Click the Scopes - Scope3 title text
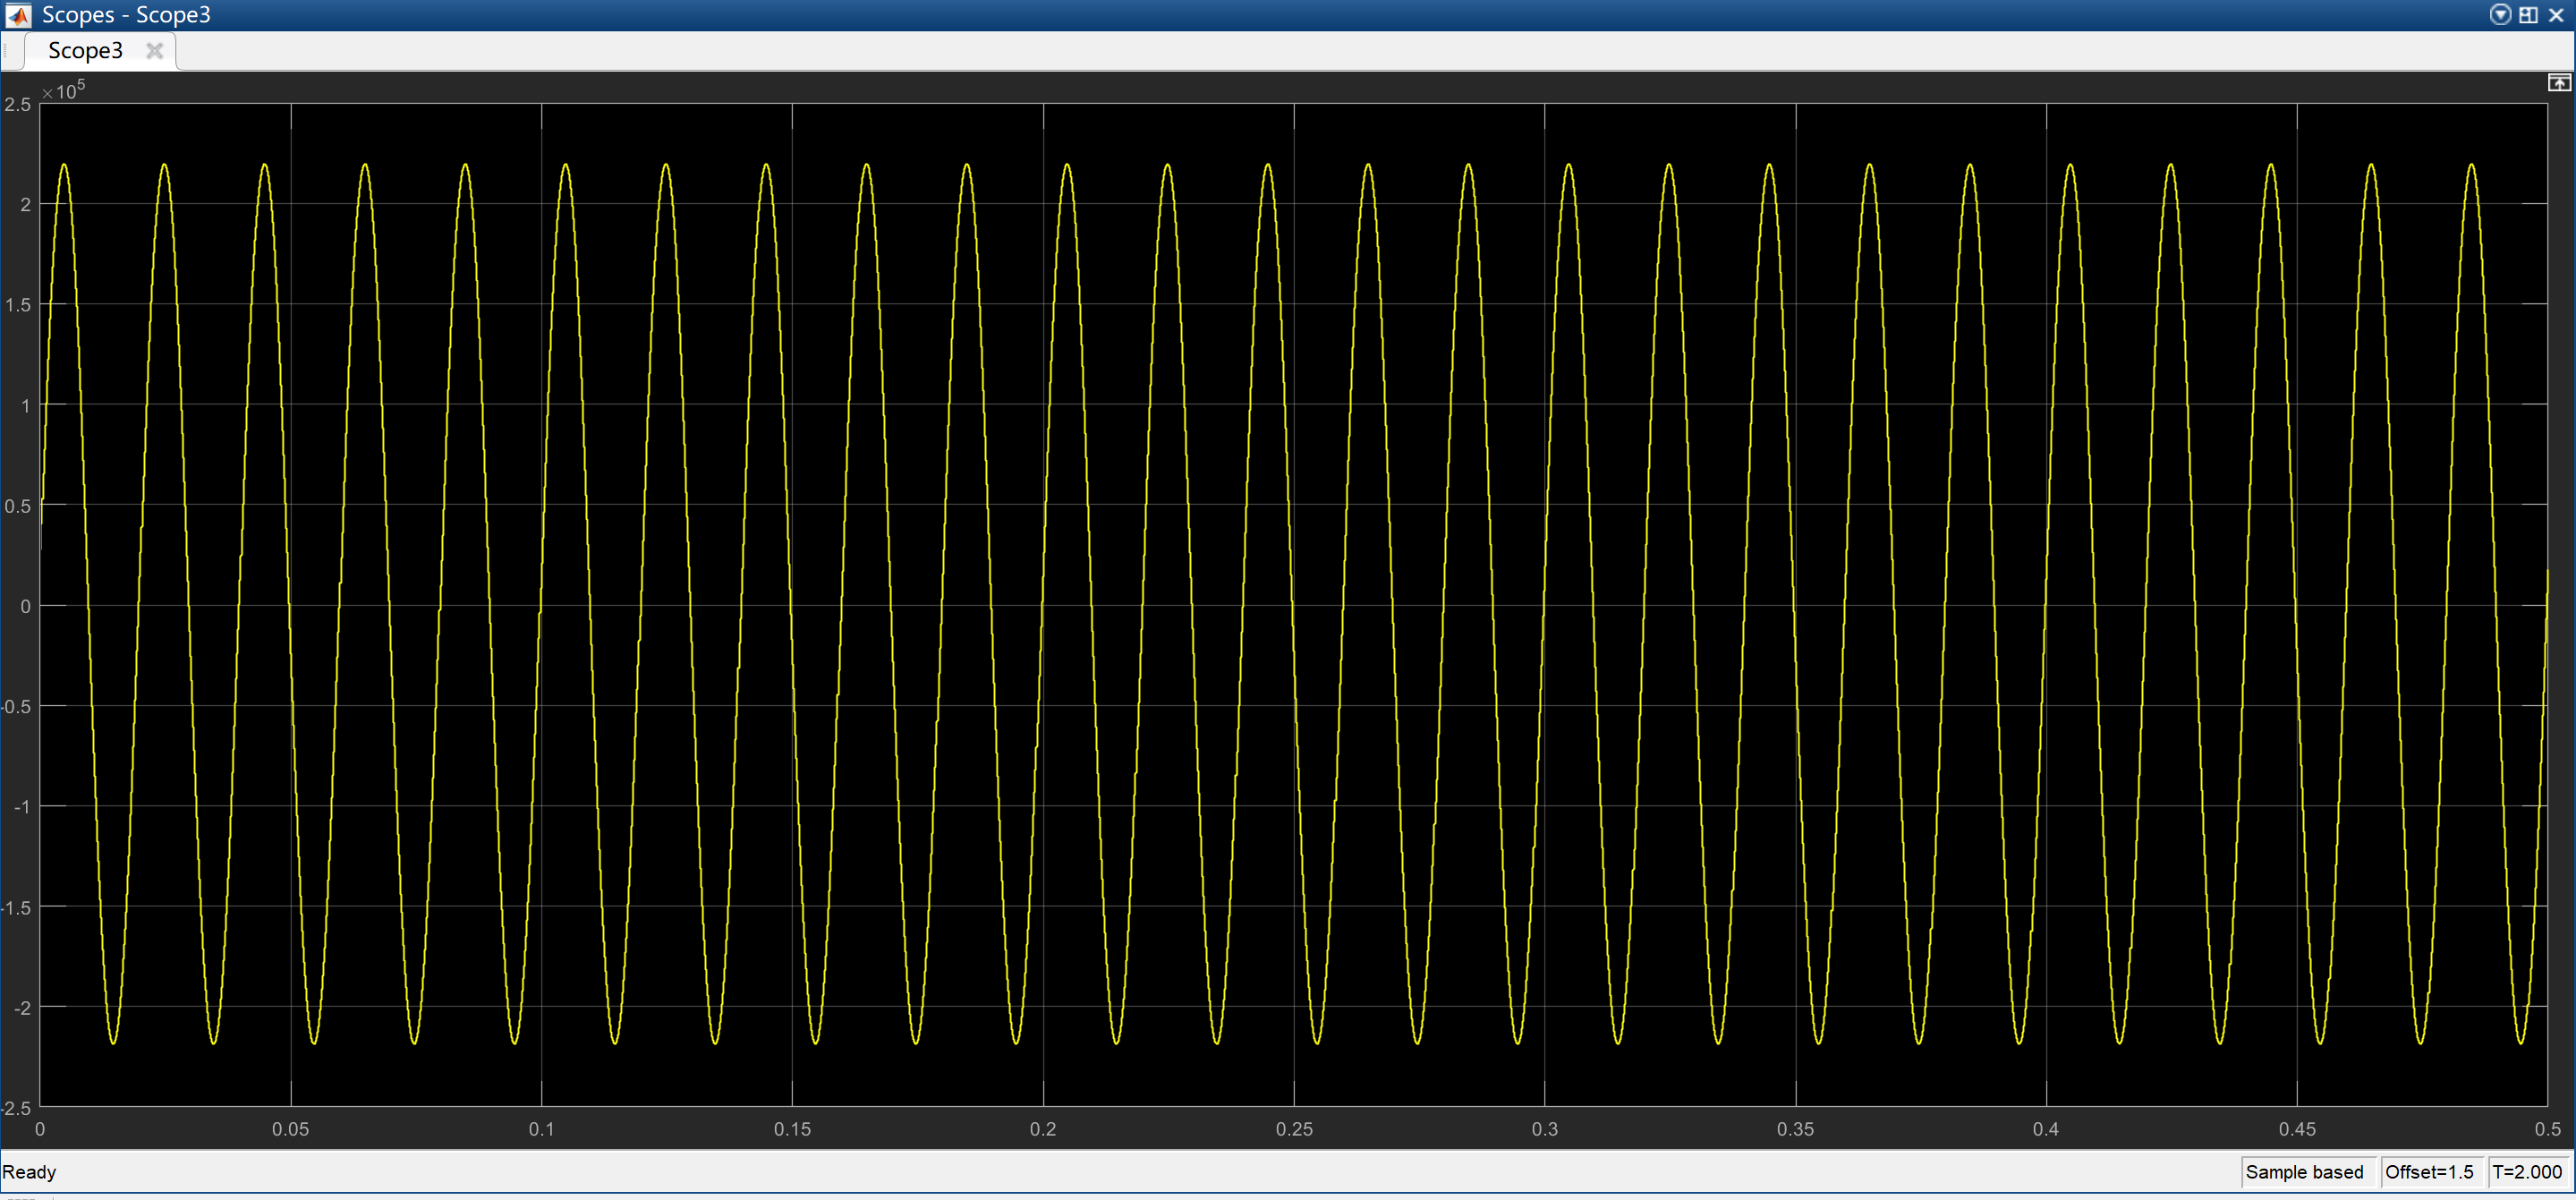This screenshot has height=1200, width=2576. [126, 15]
